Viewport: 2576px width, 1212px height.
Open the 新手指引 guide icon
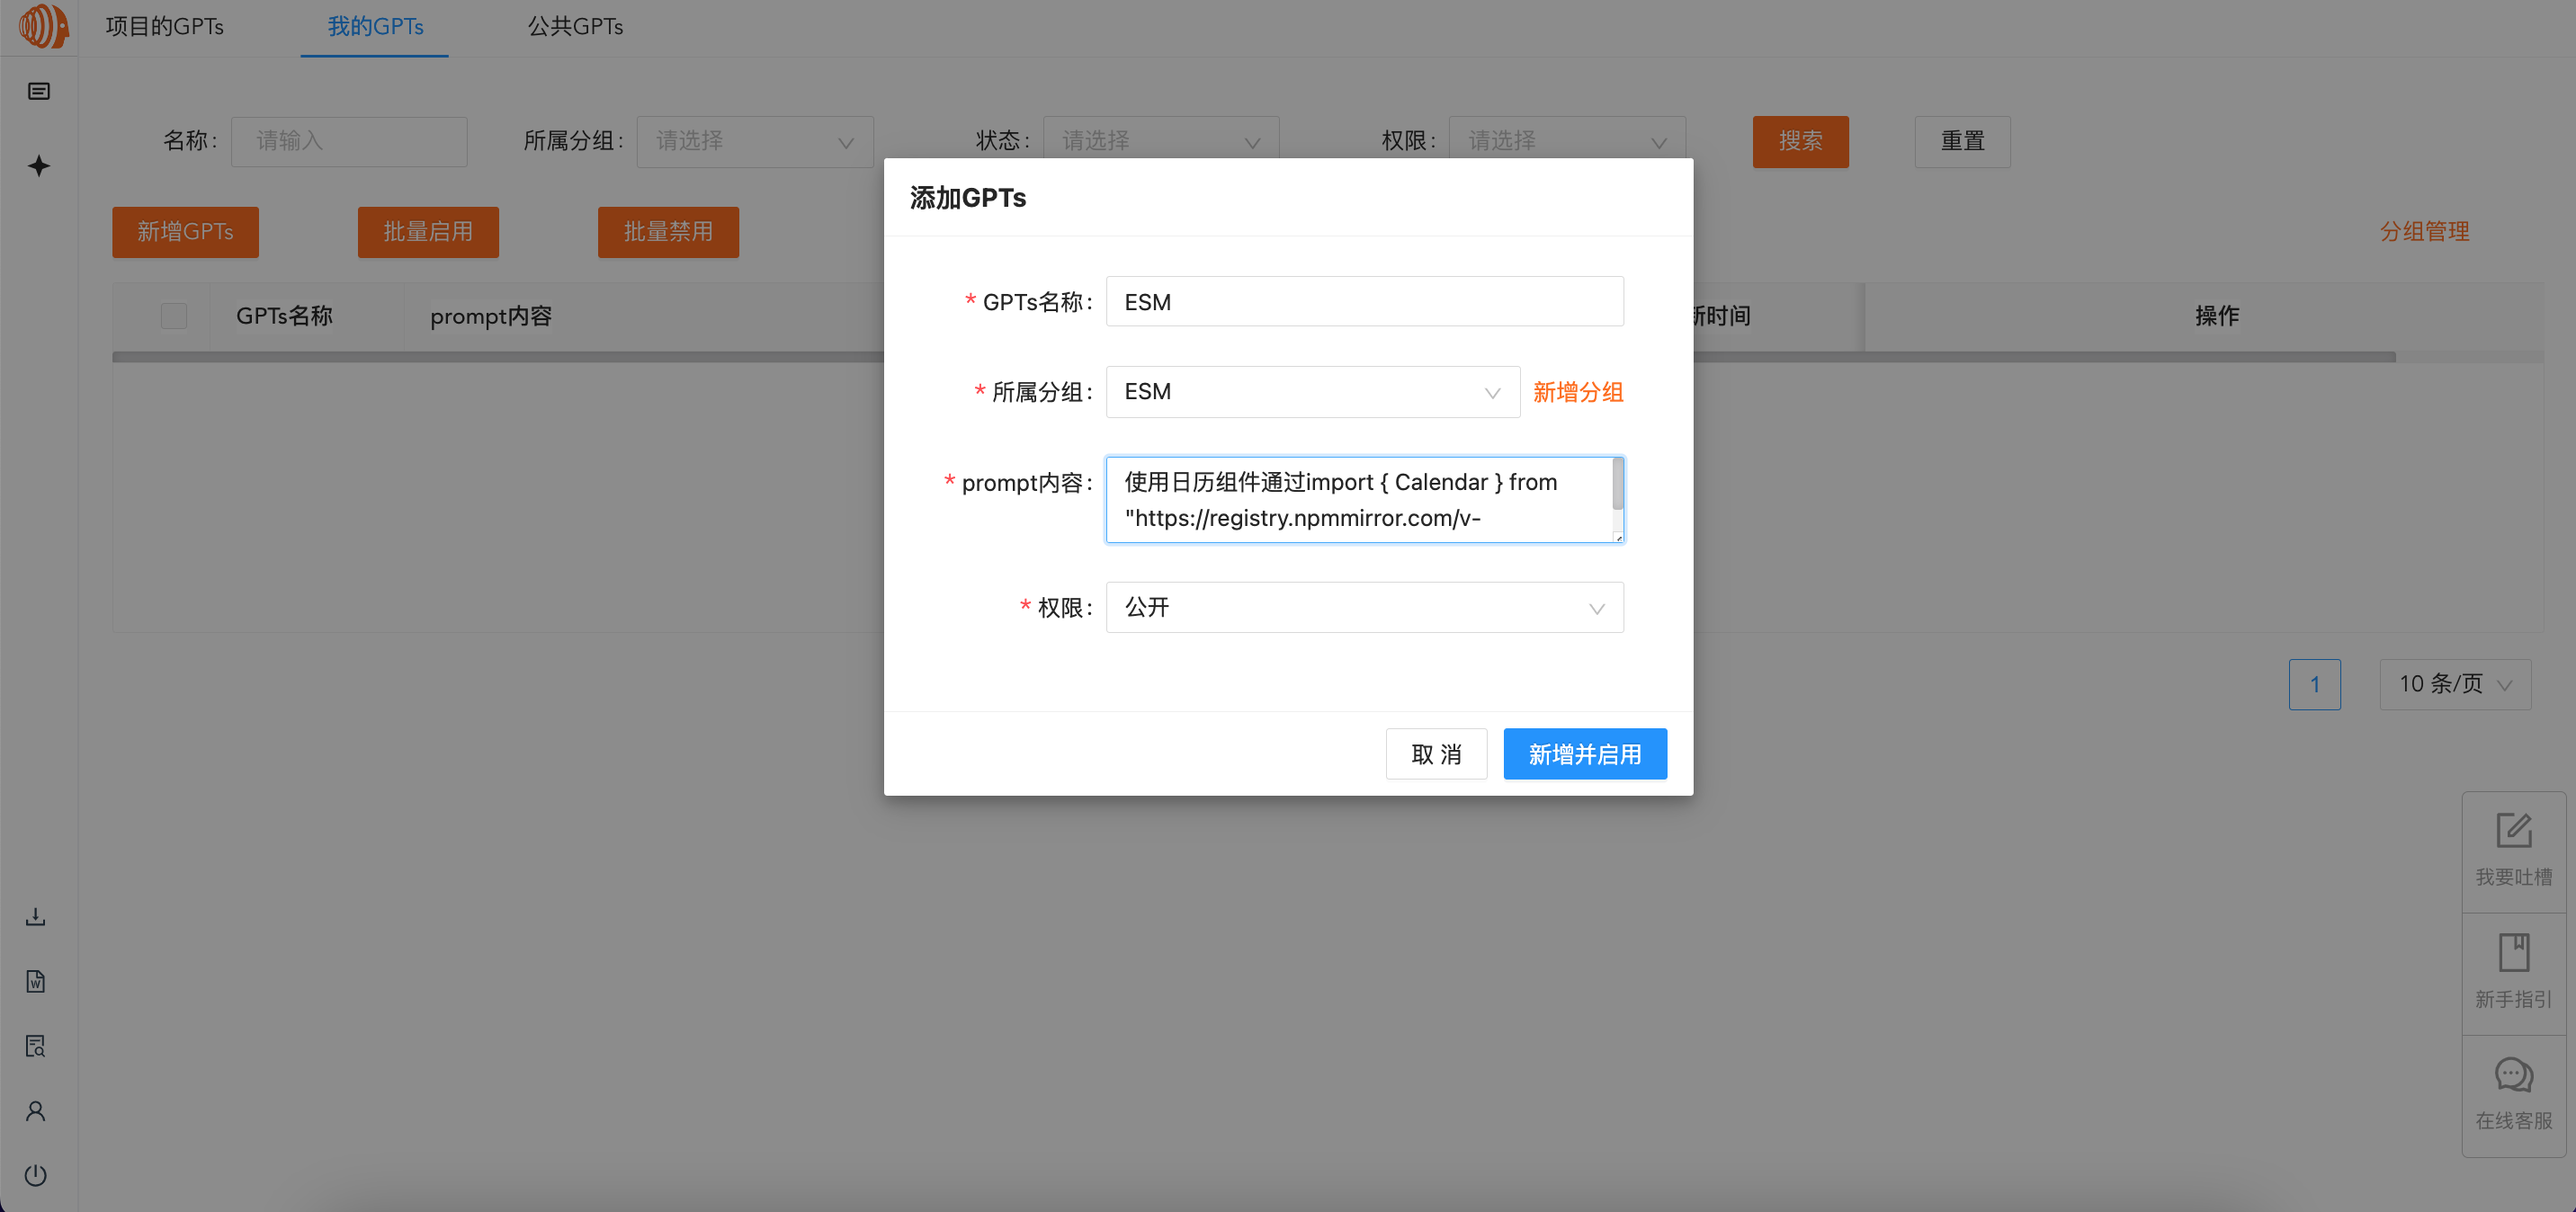pyautogui.click(x=2513, y=953)
